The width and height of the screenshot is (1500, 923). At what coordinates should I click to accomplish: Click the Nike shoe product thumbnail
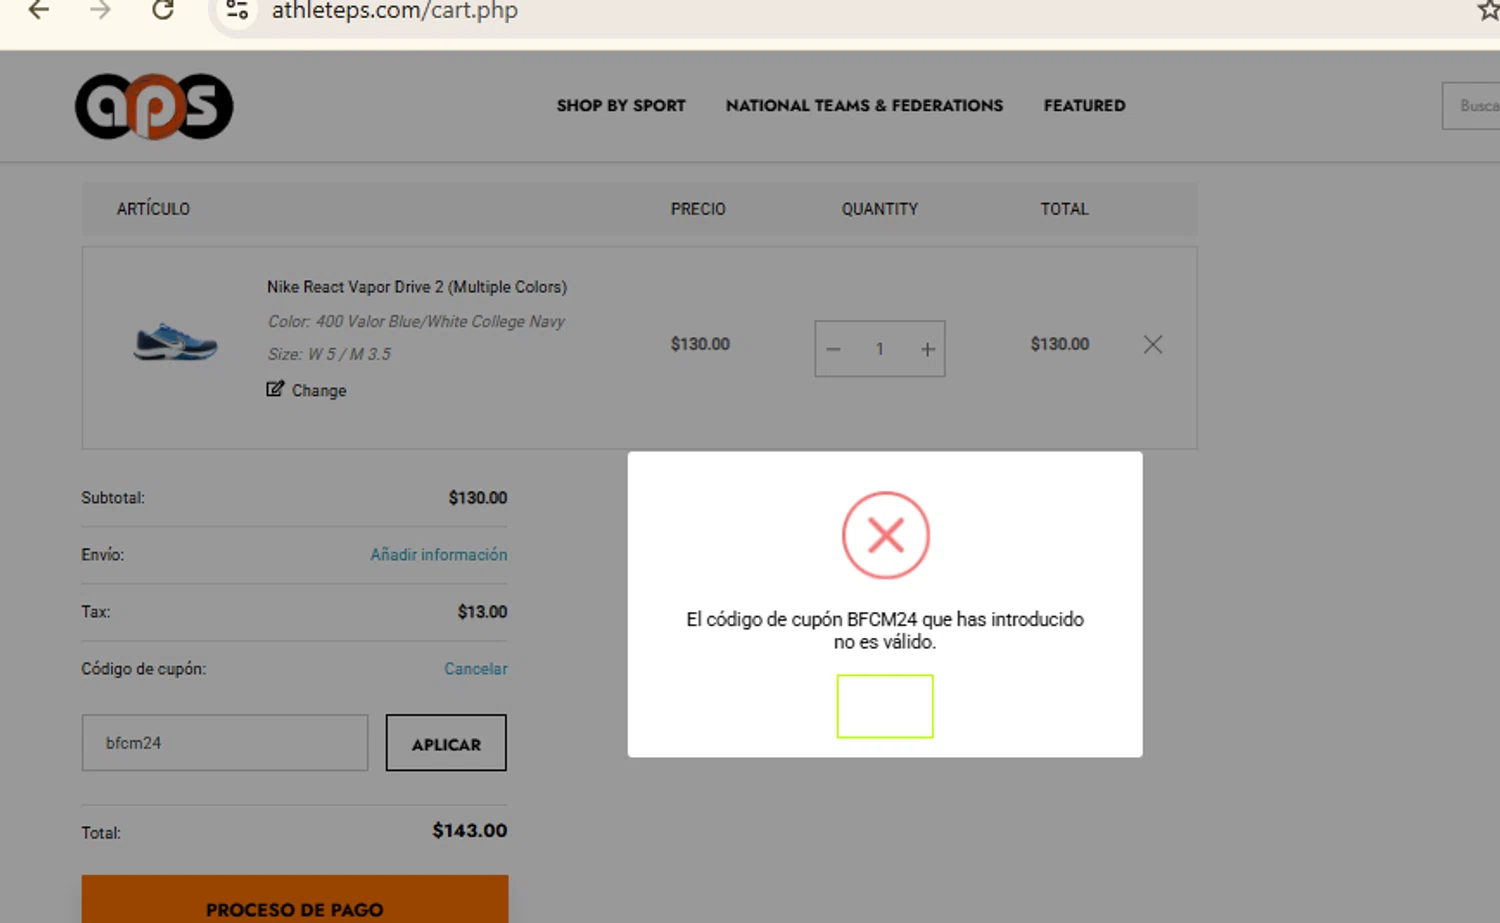(x=176, y=342)
